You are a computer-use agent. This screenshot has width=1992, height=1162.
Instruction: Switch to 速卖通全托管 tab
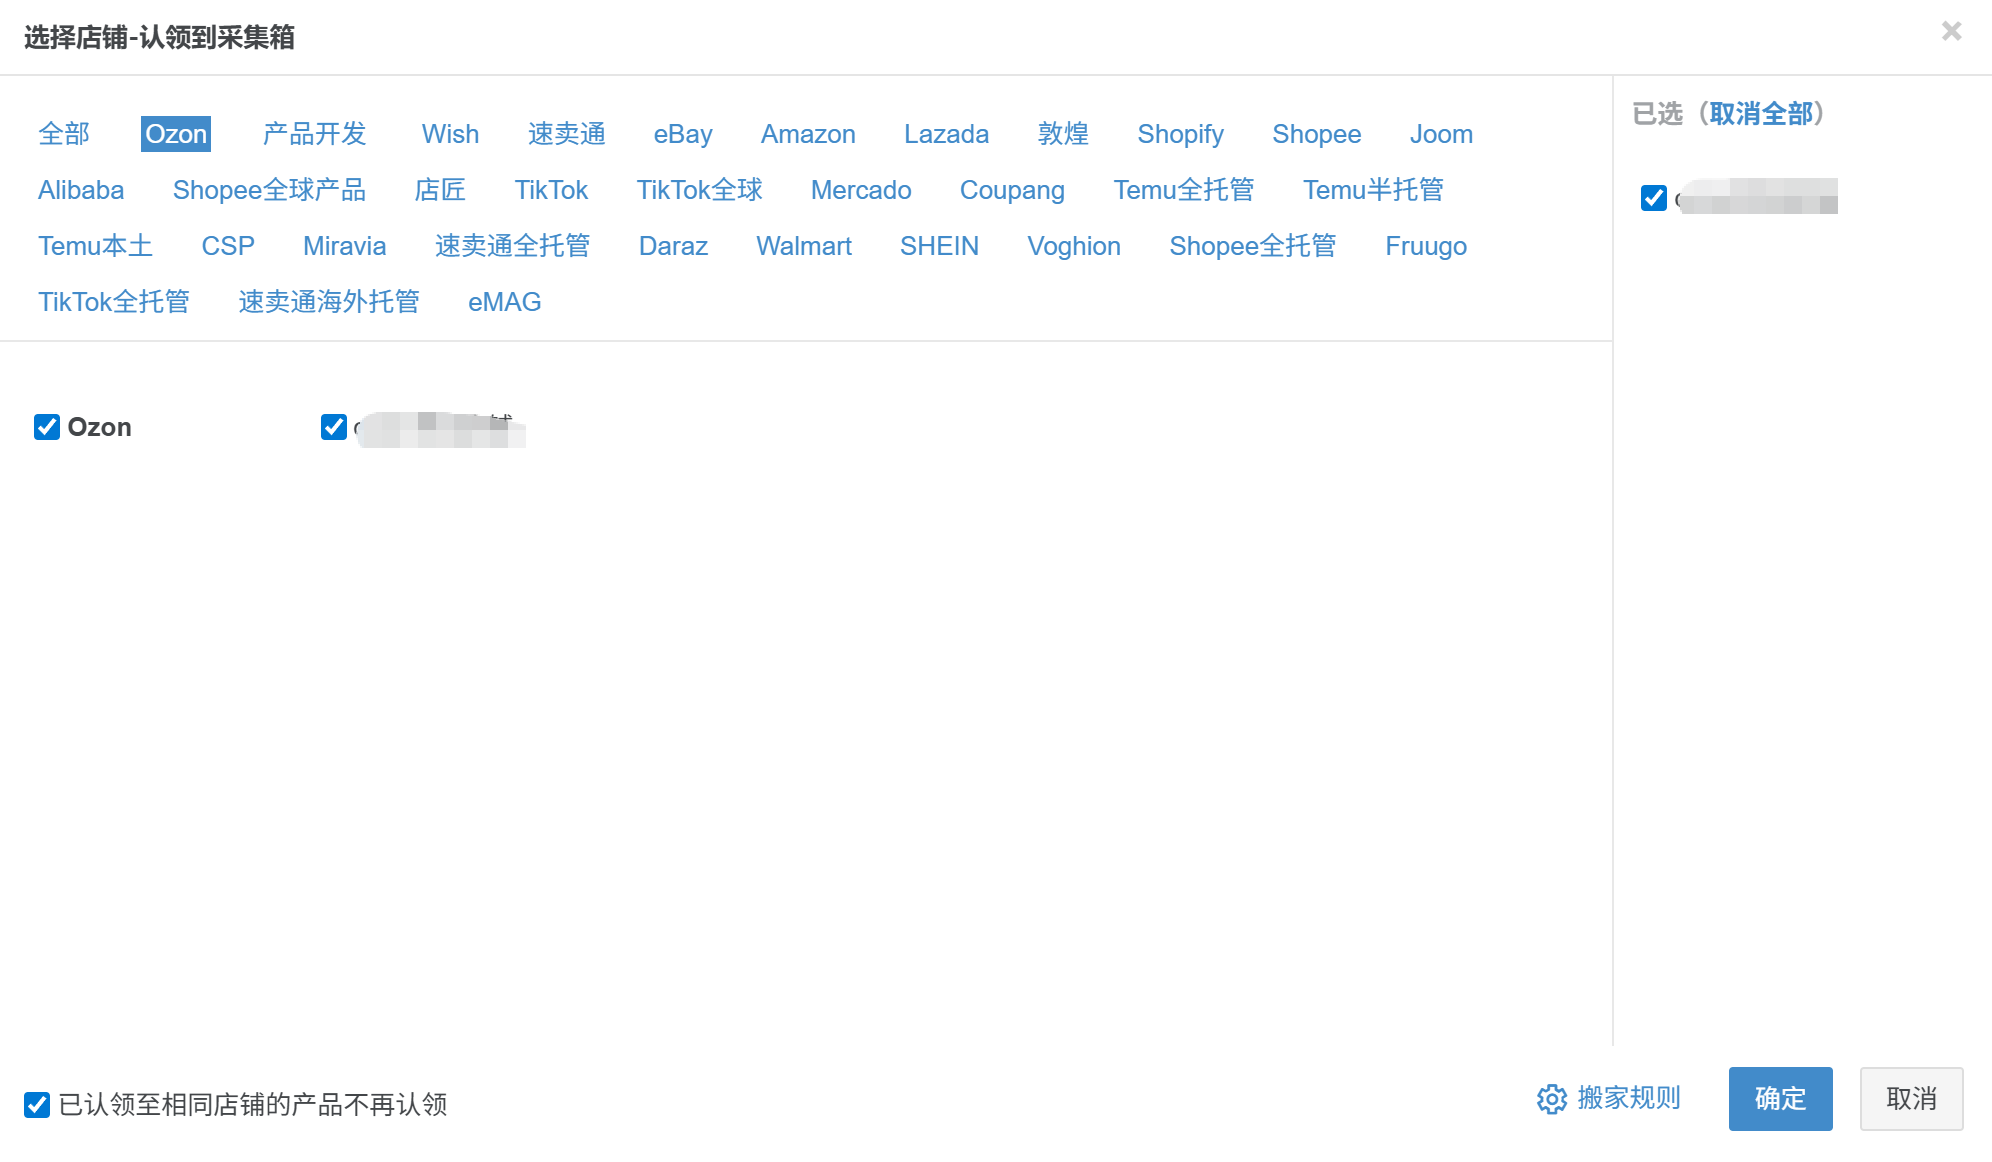(513, 246)
